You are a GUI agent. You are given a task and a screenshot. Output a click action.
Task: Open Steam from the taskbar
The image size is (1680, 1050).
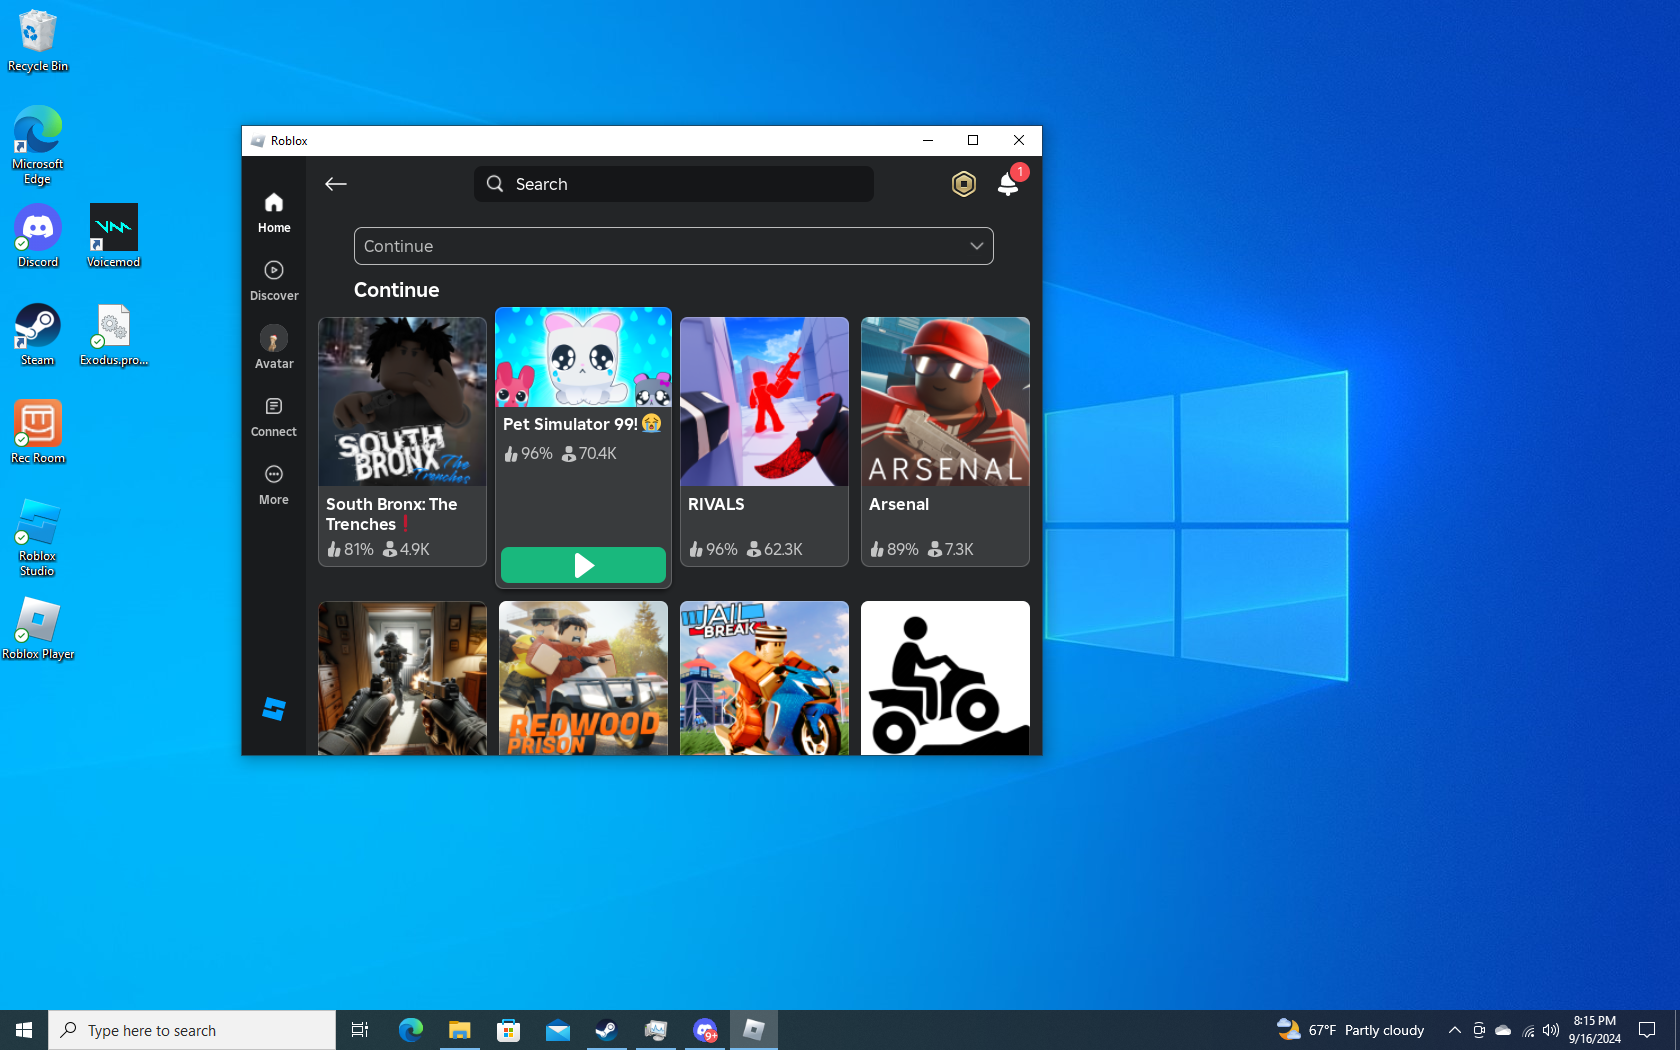click(606, 1030)
